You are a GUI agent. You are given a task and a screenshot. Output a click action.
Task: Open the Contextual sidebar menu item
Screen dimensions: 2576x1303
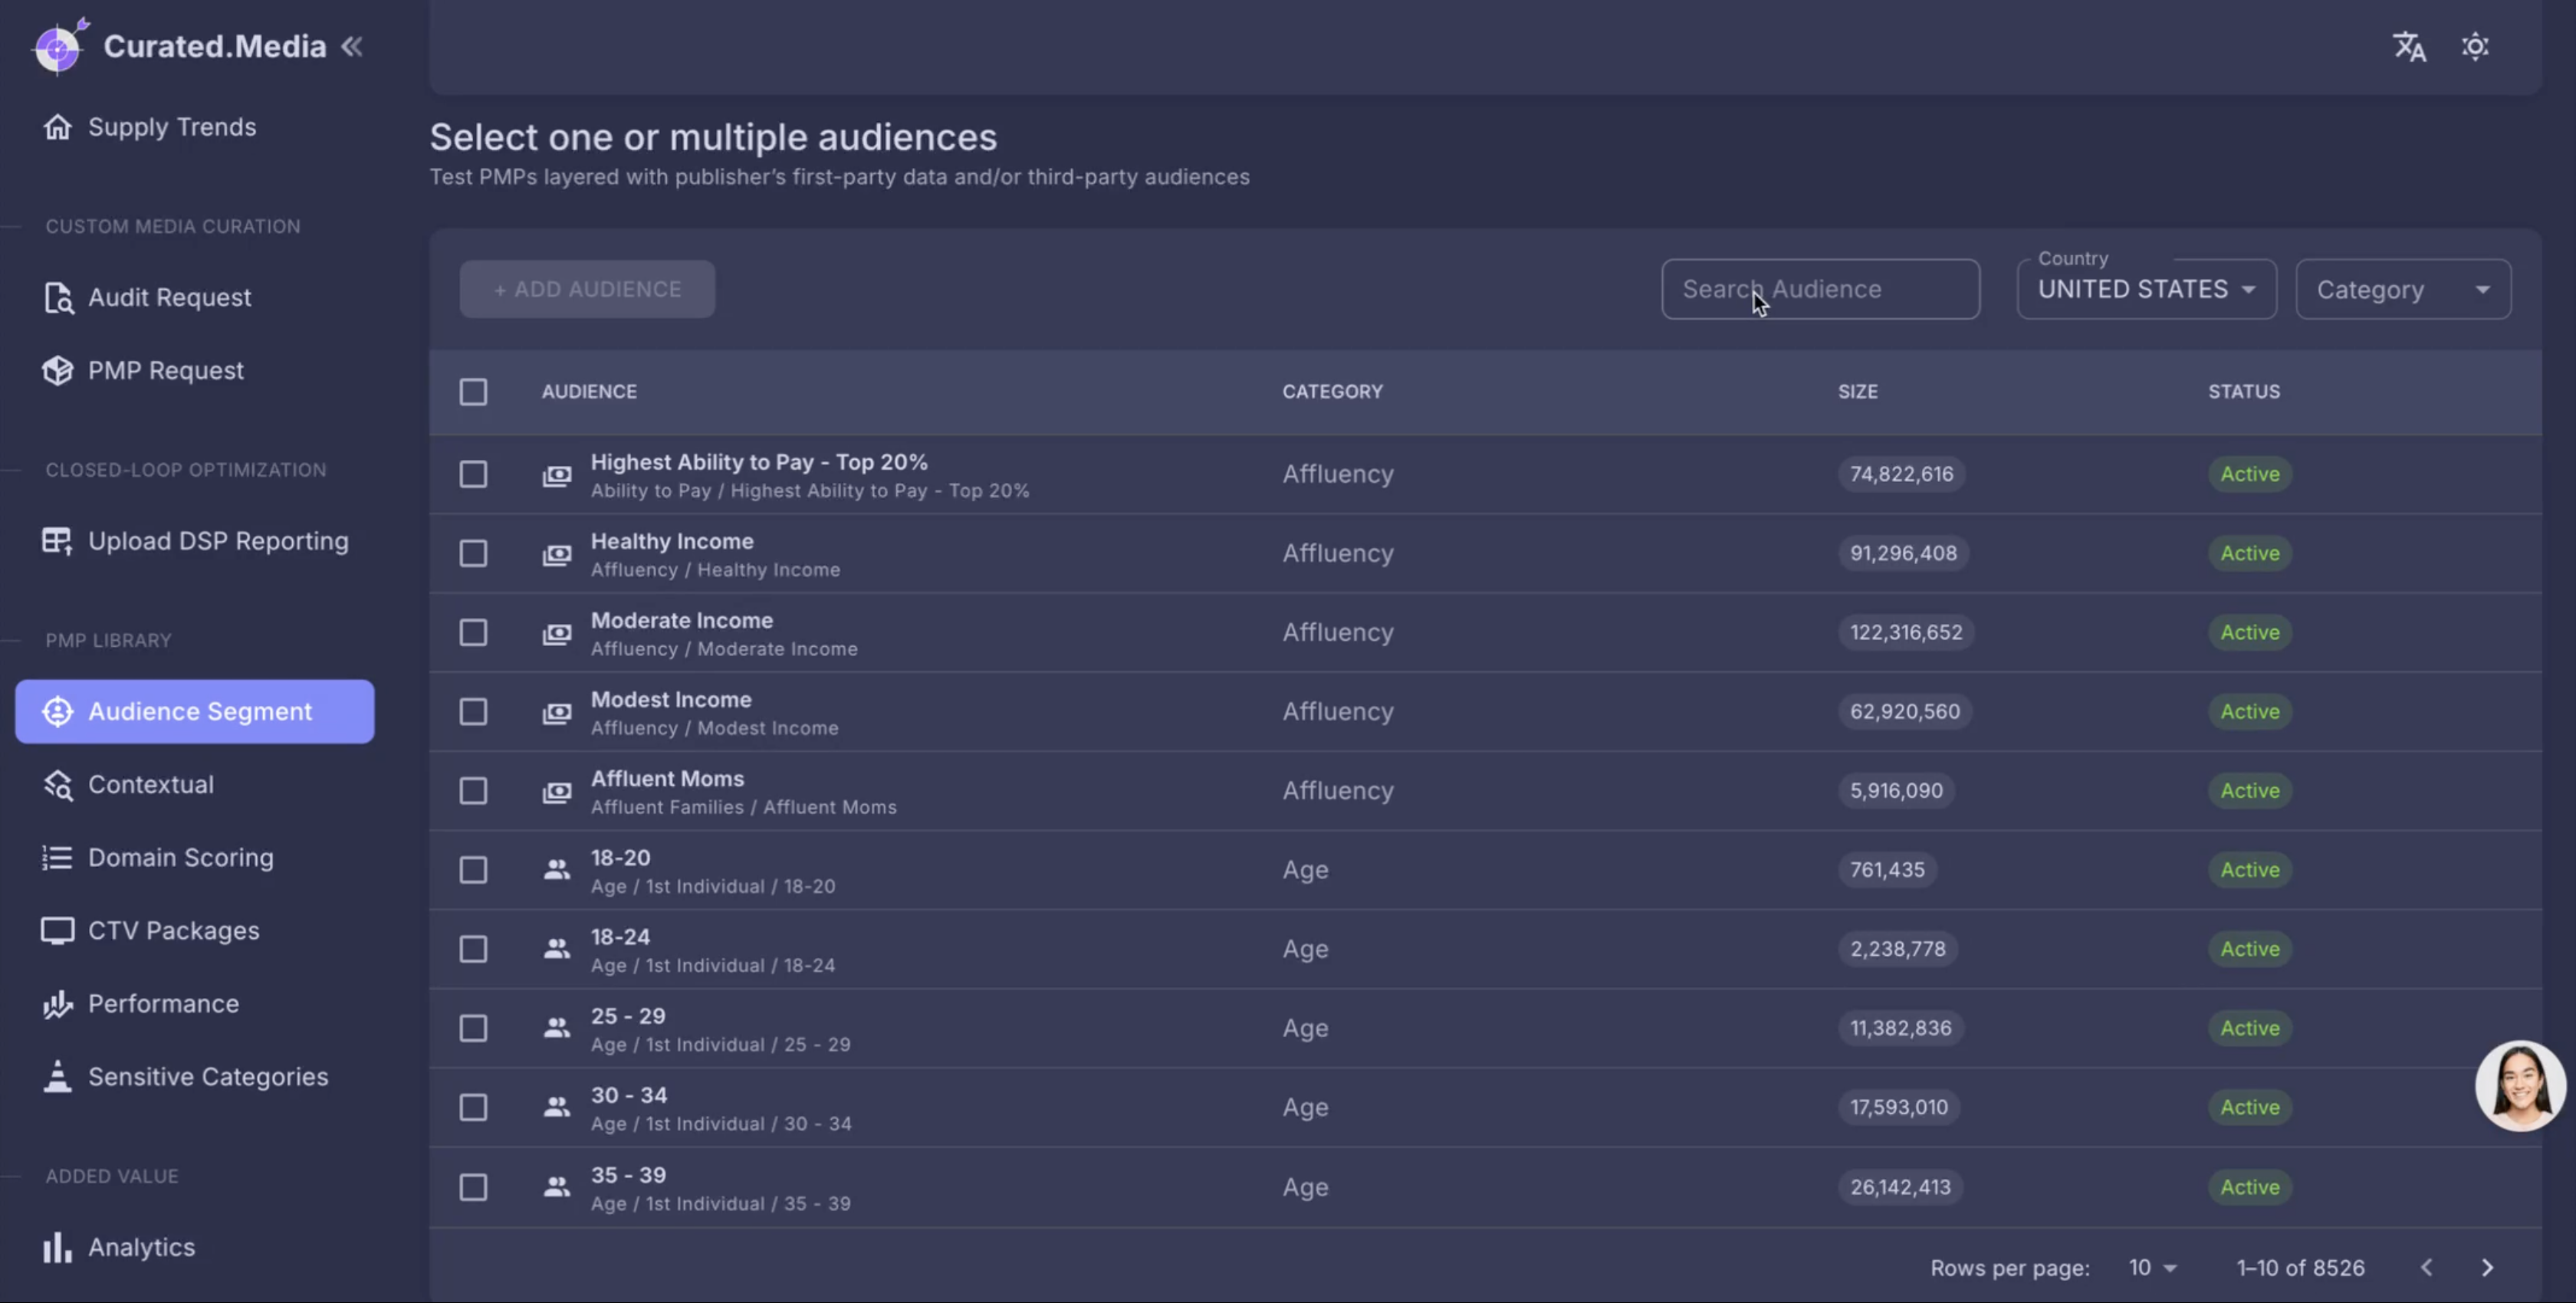click(151, 785)
